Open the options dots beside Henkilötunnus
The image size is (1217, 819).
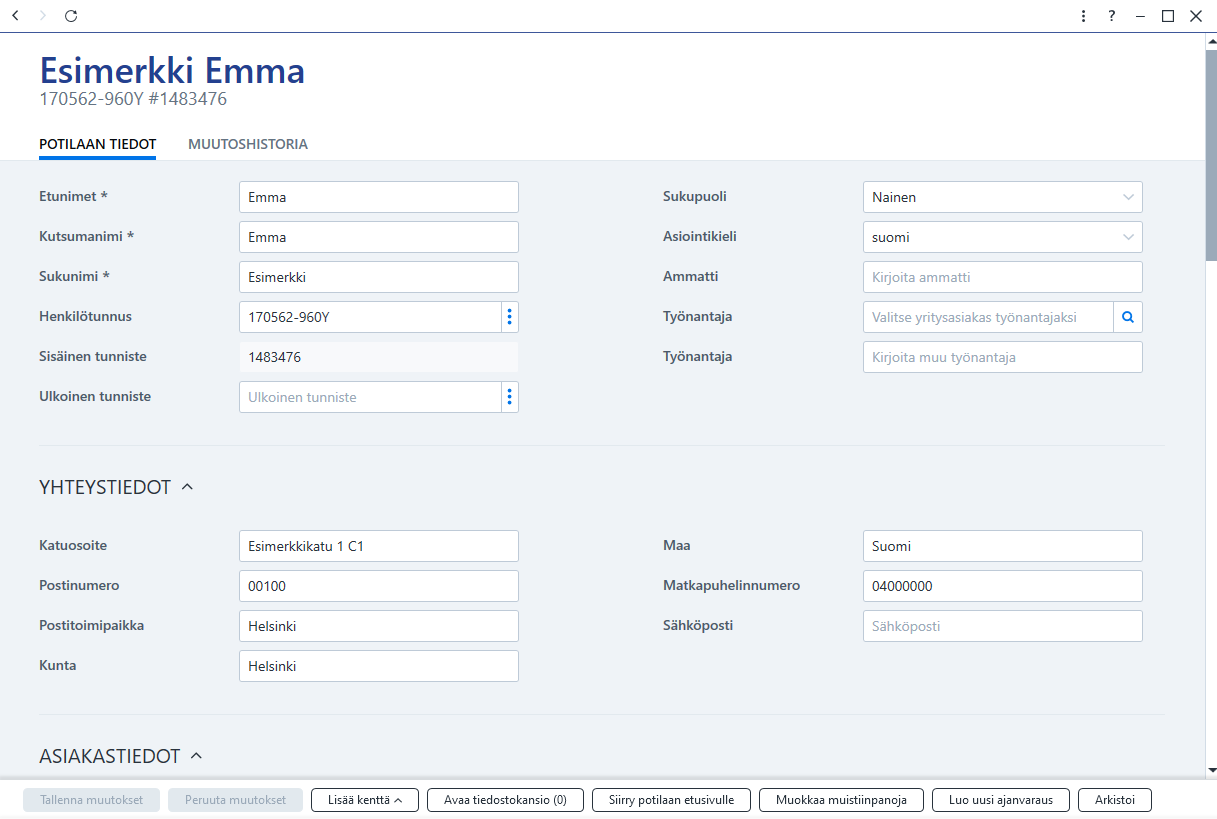click(509, 317)
